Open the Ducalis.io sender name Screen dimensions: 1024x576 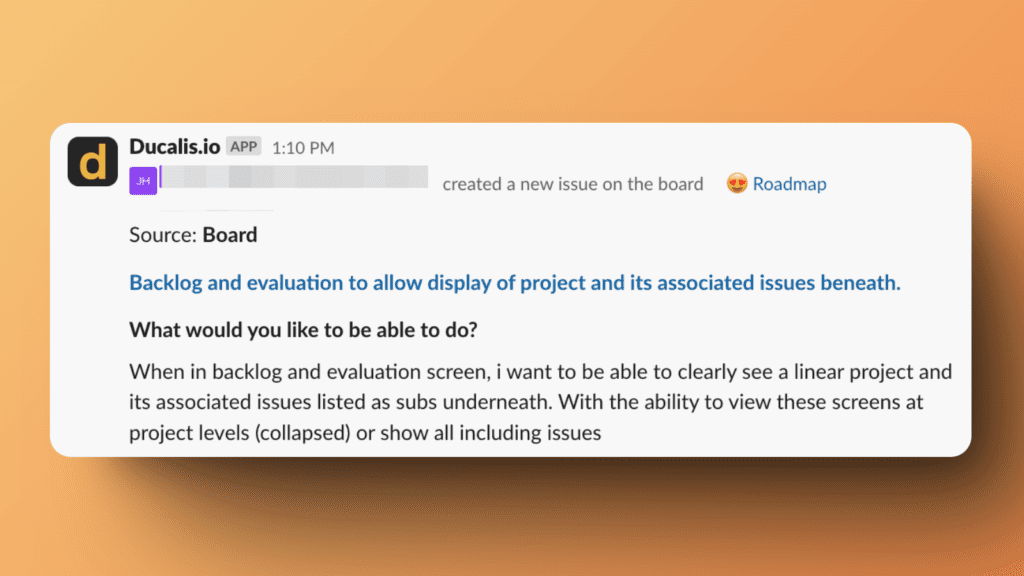[174, 147]
